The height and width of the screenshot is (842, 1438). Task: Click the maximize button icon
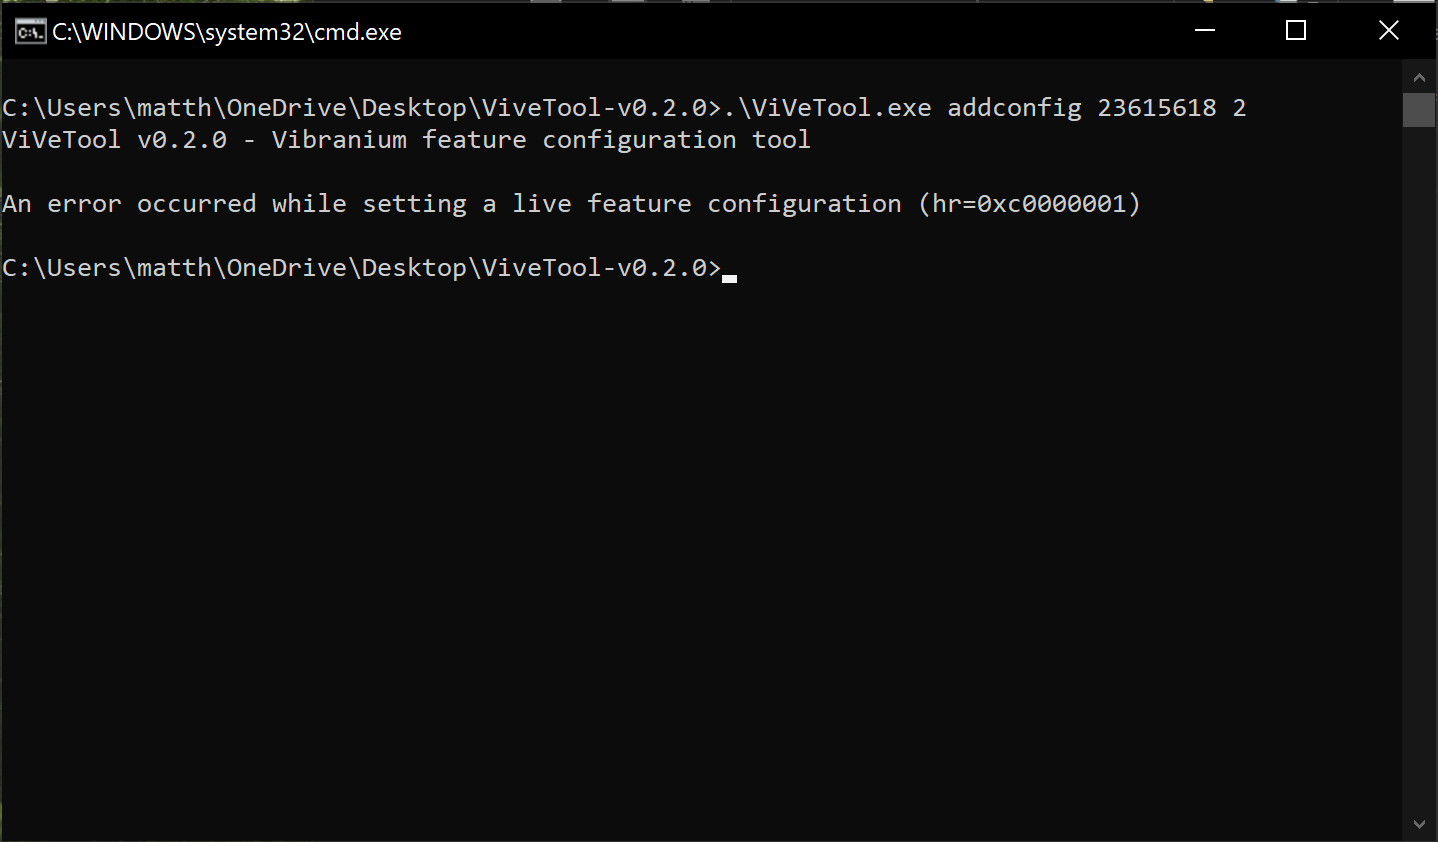[x=1295, y=30]
